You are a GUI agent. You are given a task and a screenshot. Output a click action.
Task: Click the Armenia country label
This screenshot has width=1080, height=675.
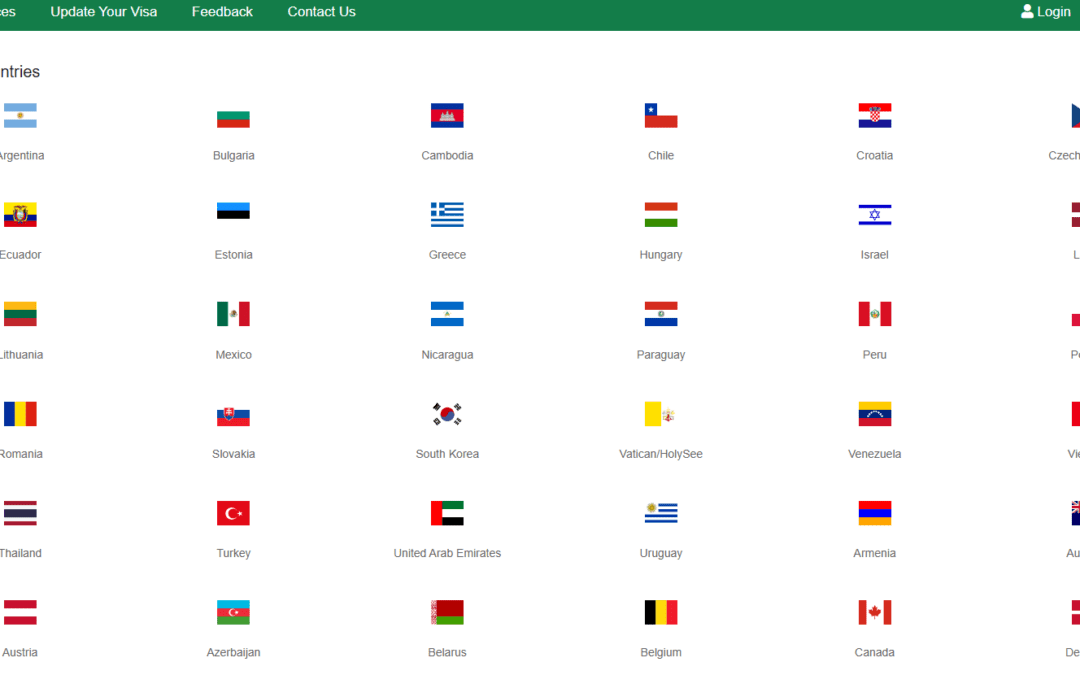pyautogui.click(x=875, y=553)
